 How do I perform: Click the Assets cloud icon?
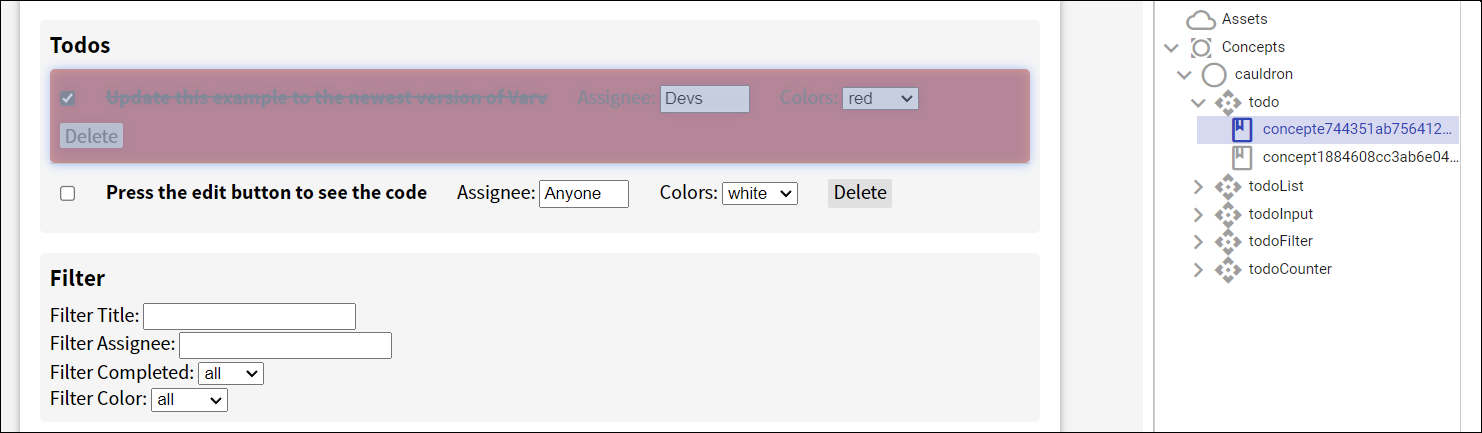click(1200, 19)
